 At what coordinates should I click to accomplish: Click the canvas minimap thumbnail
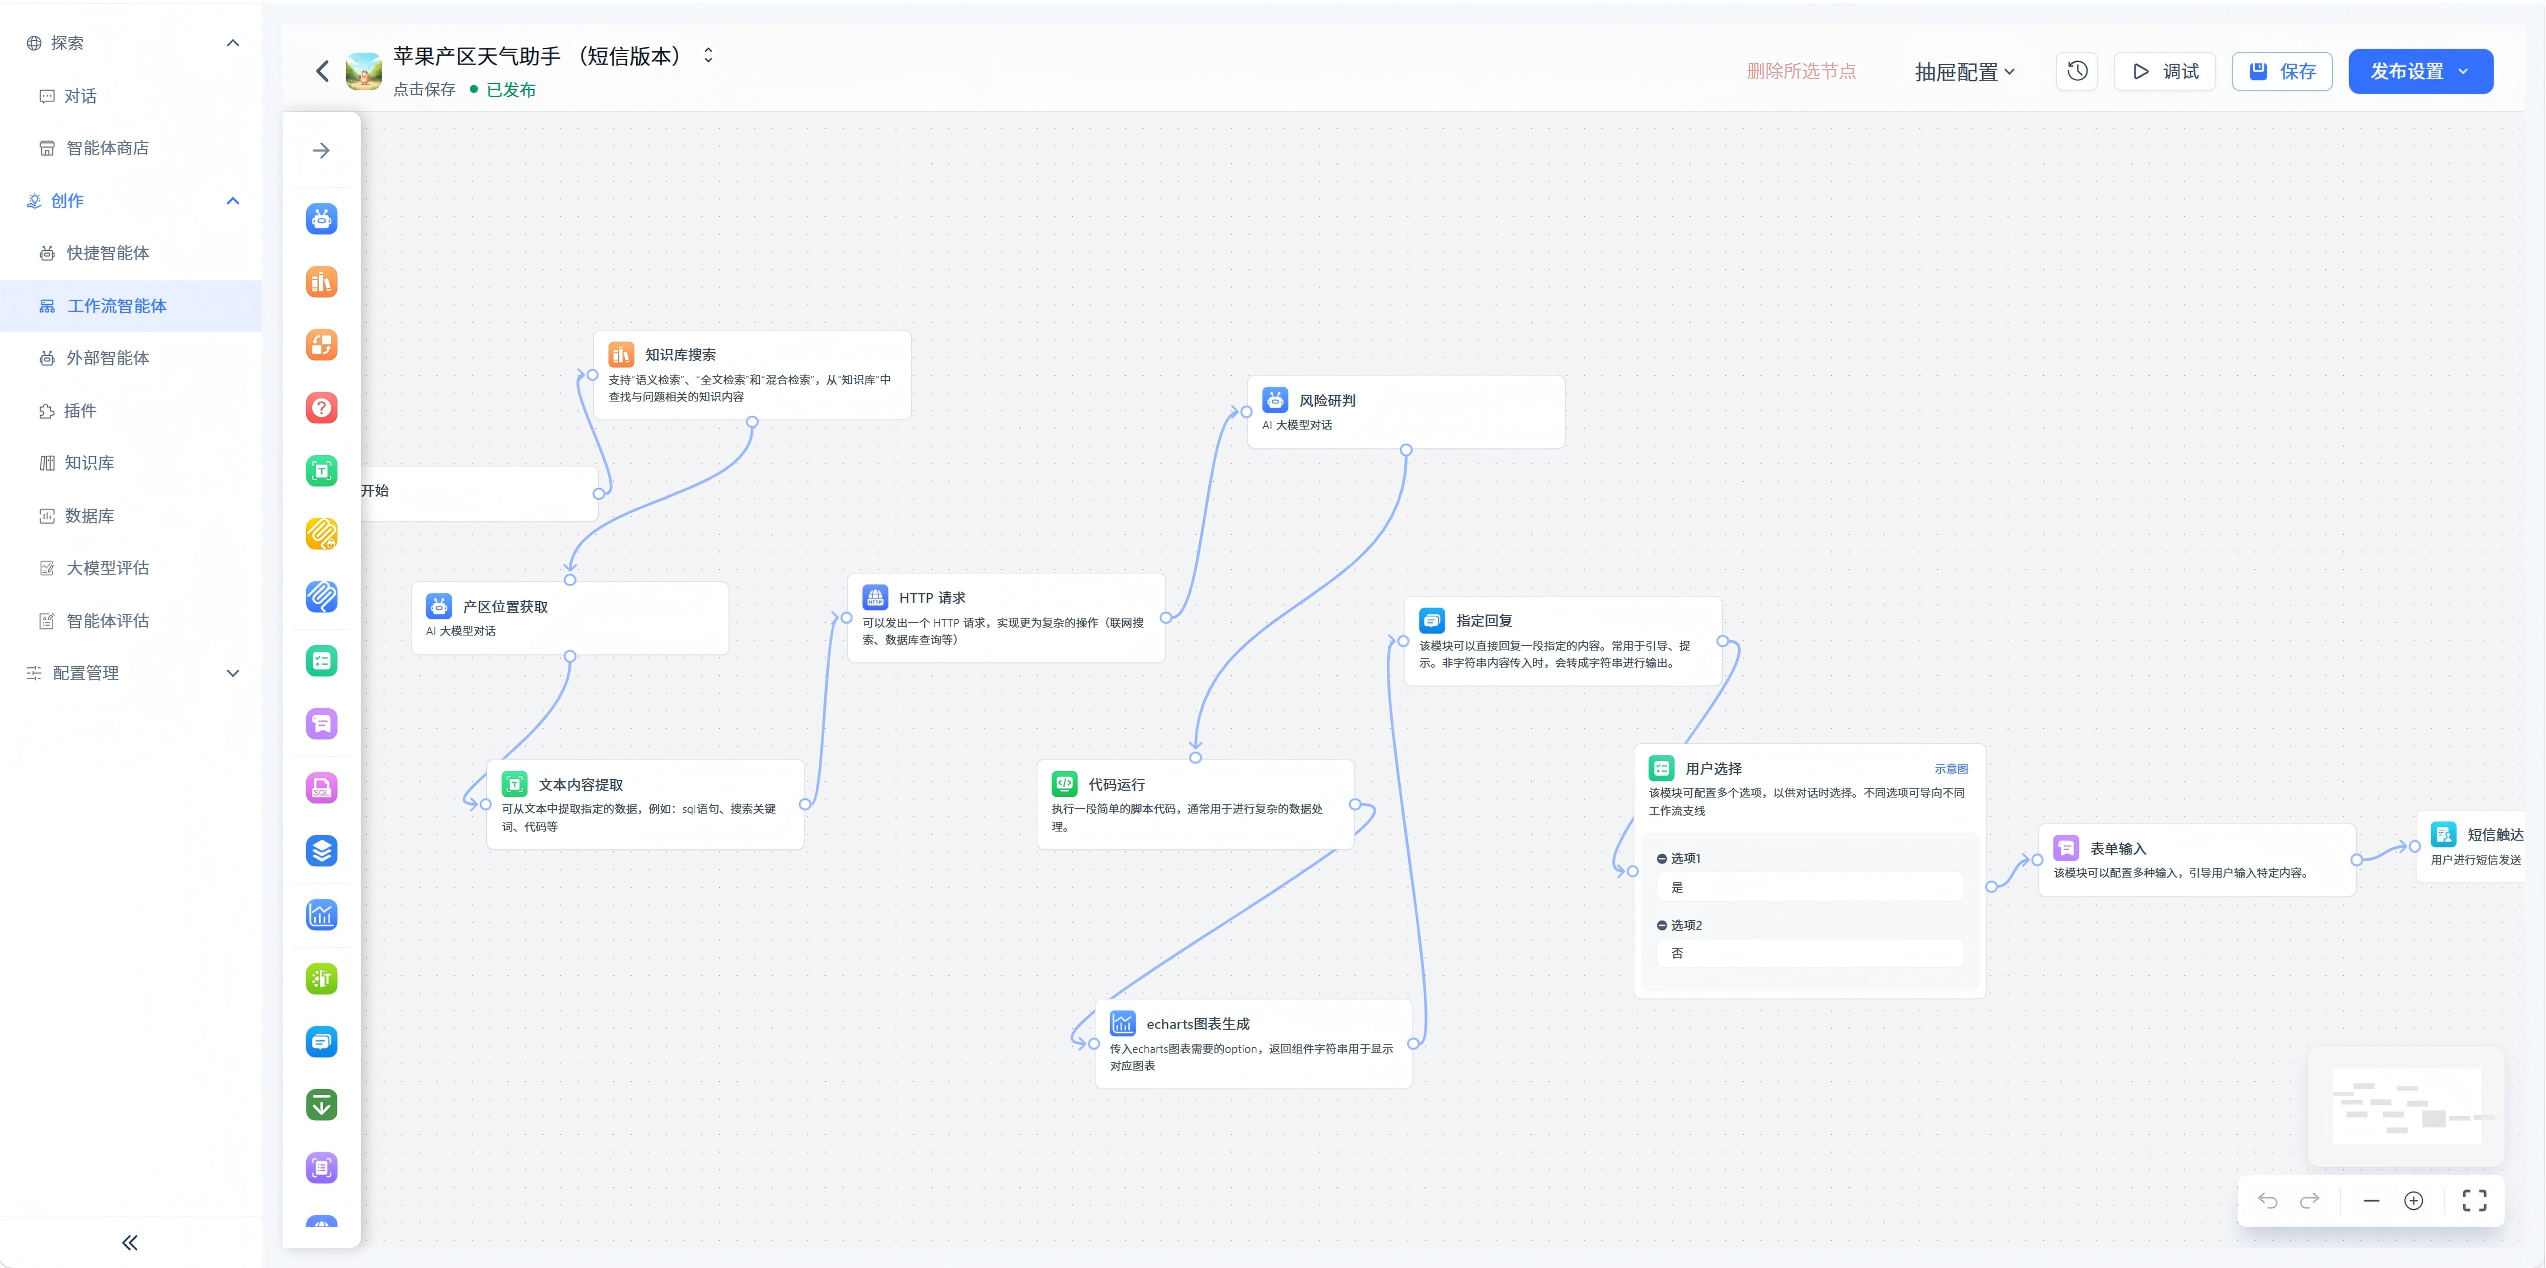(x=2405, y=1106)
